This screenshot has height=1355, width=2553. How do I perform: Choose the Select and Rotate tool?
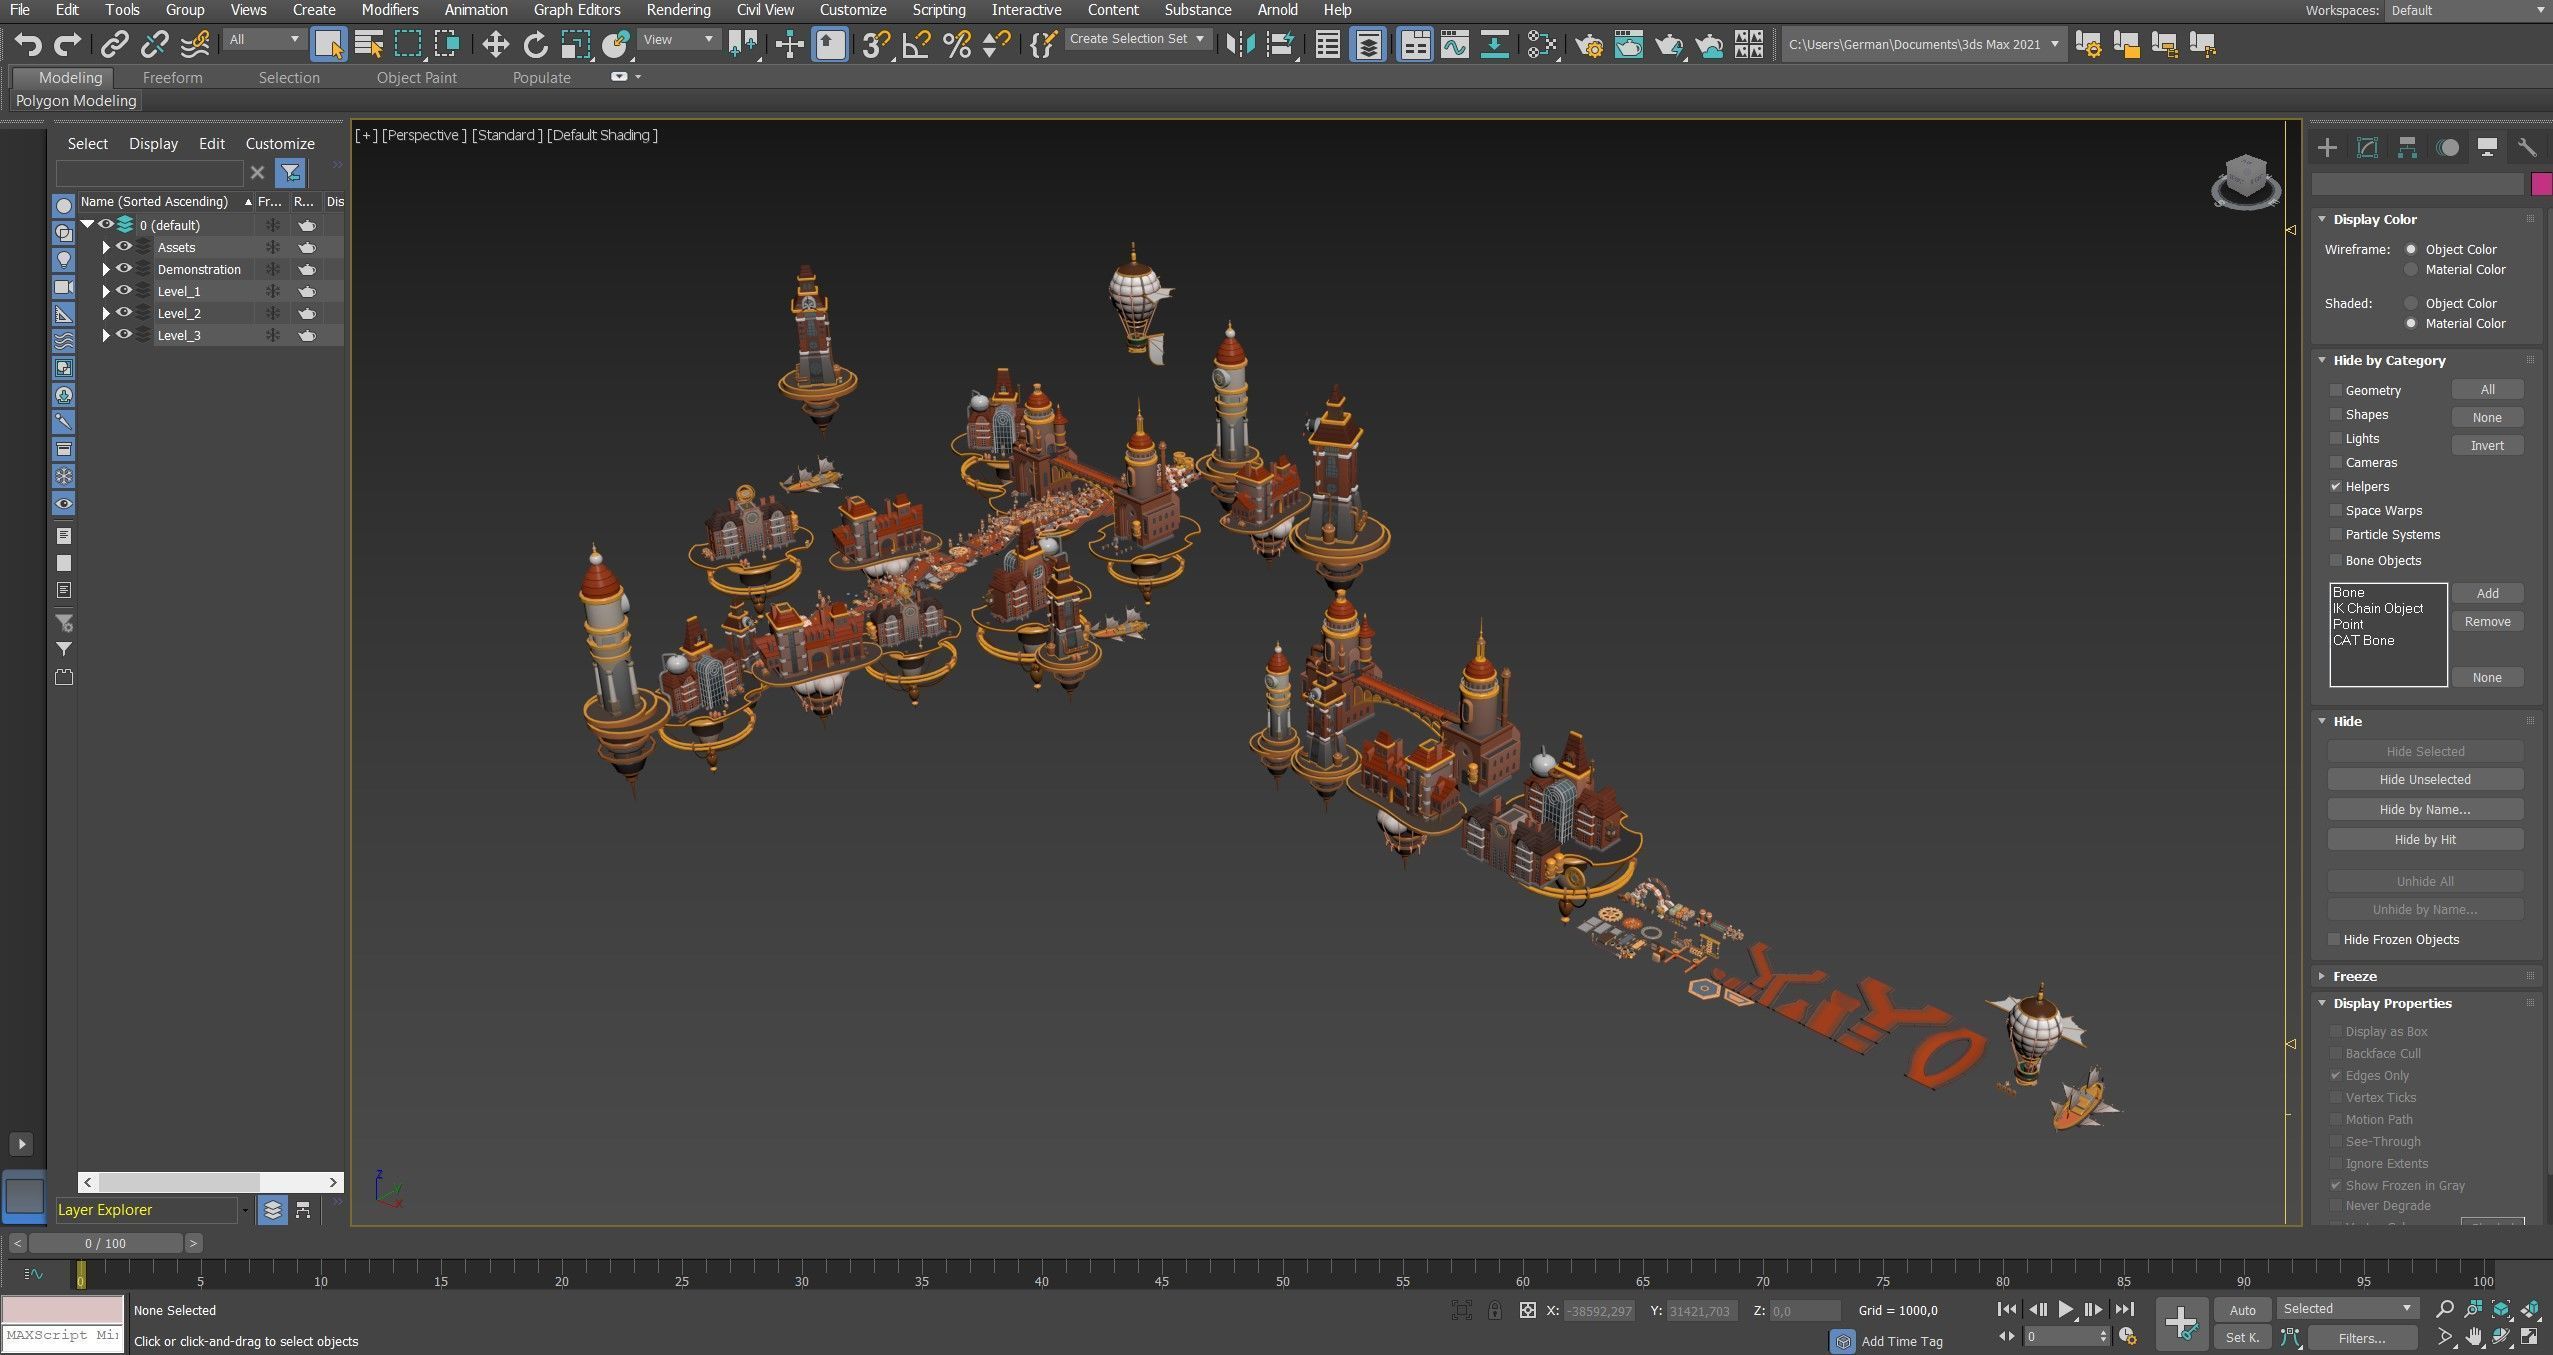point(536,44)
